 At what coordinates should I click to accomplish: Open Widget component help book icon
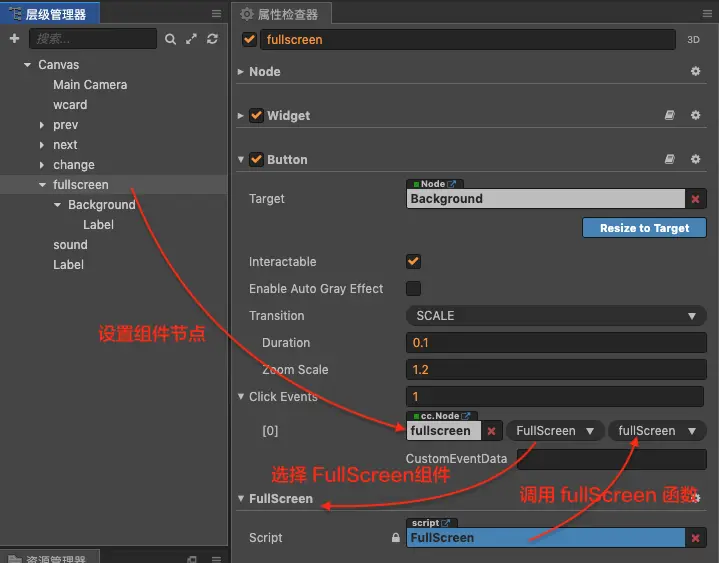(669, 115)
